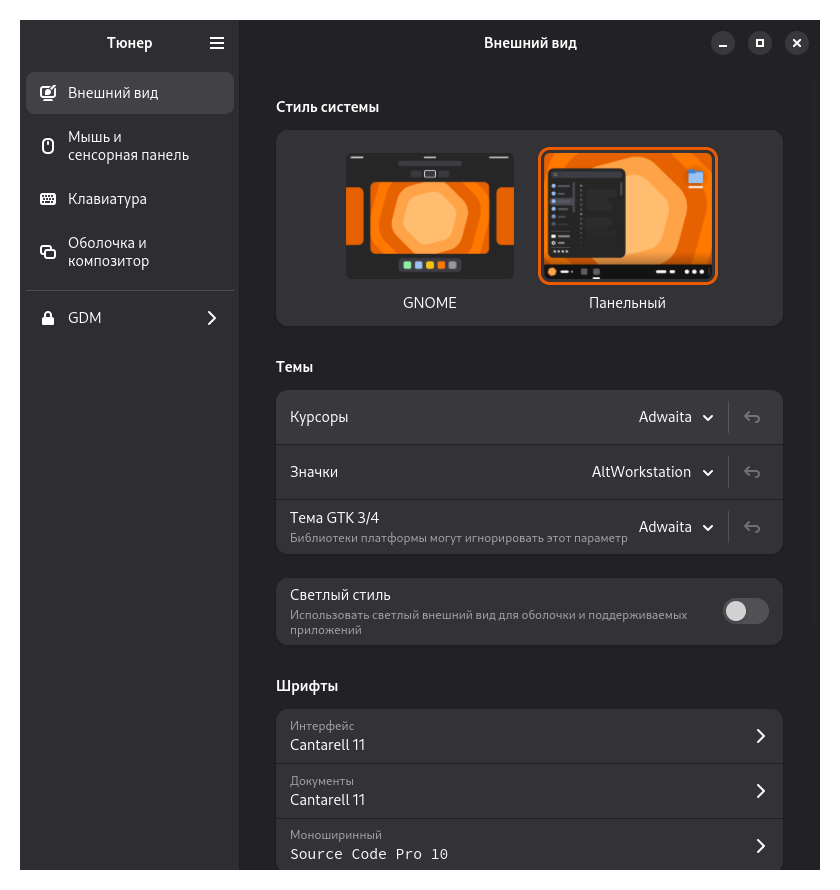Minimize the Тюнер window

point(723,43)
